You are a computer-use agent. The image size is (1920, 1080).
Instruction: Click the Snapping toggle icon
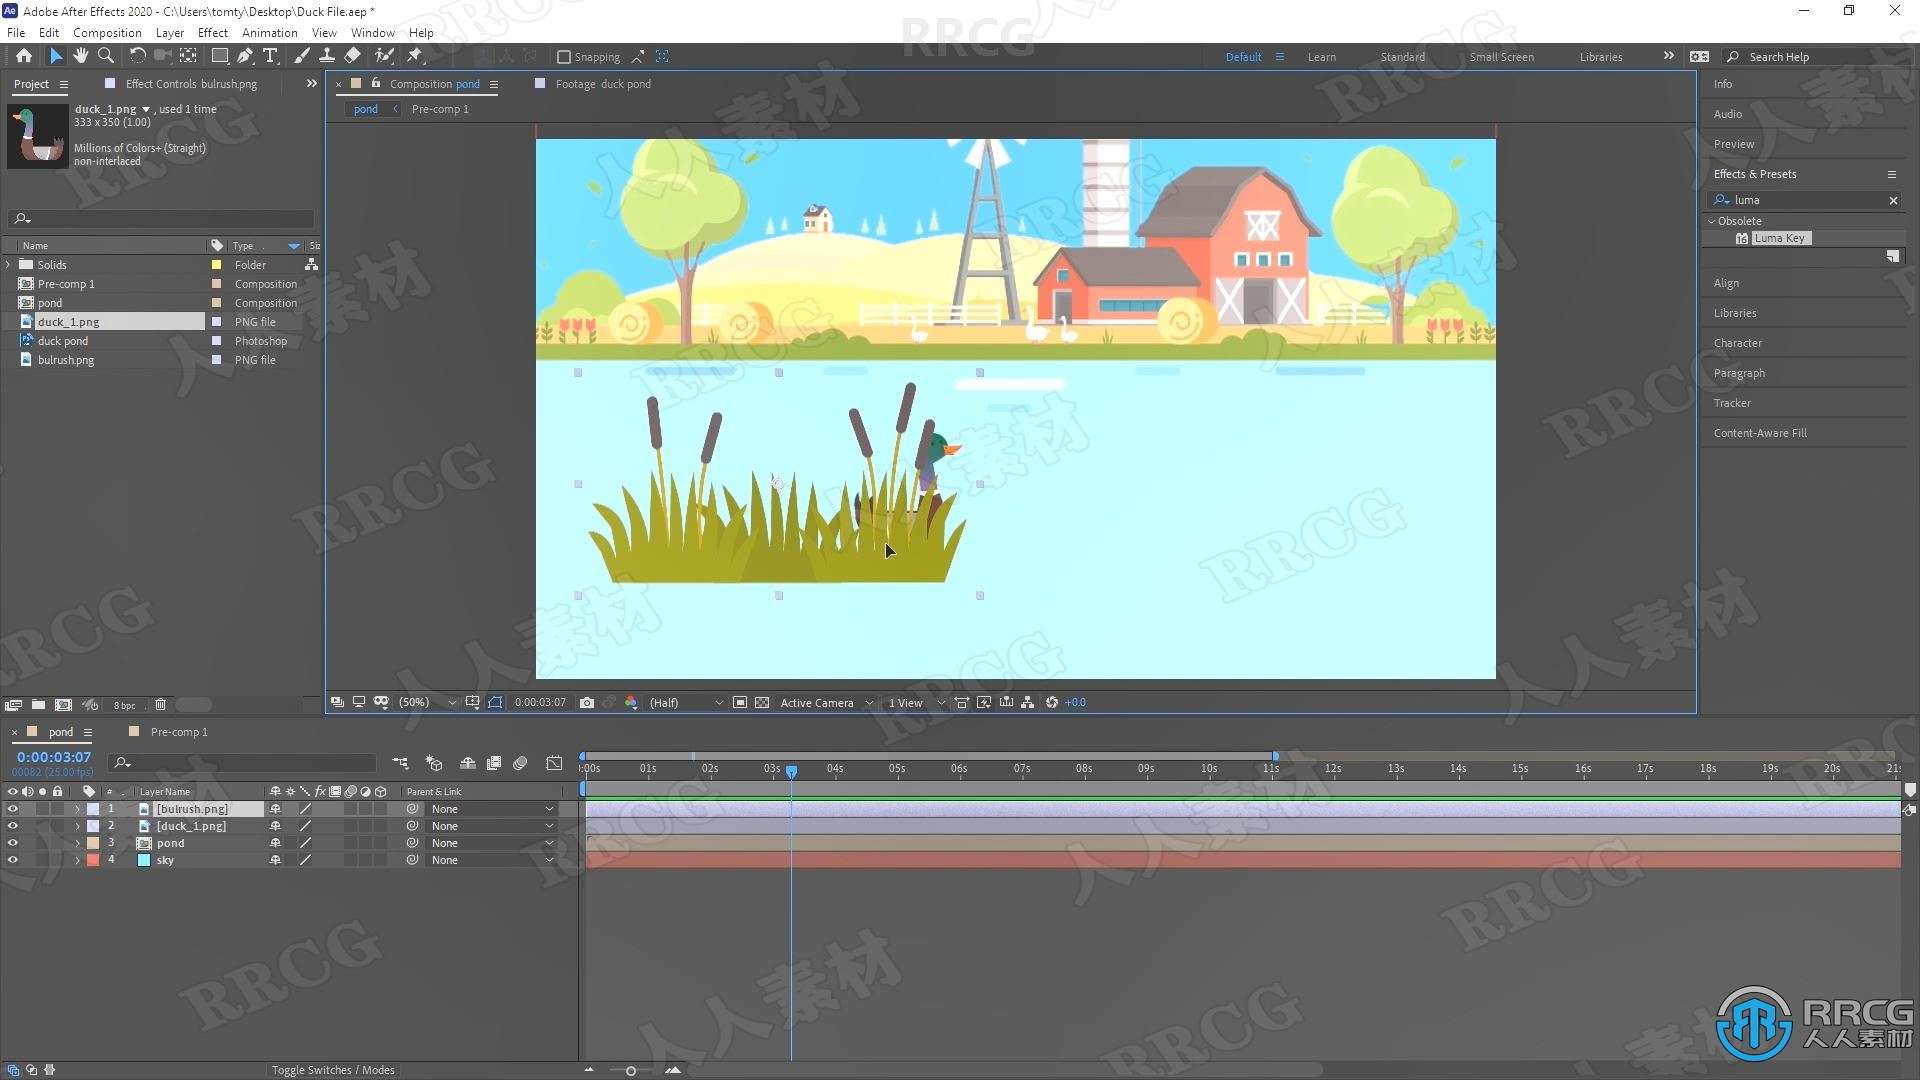(x=562, y=57)
